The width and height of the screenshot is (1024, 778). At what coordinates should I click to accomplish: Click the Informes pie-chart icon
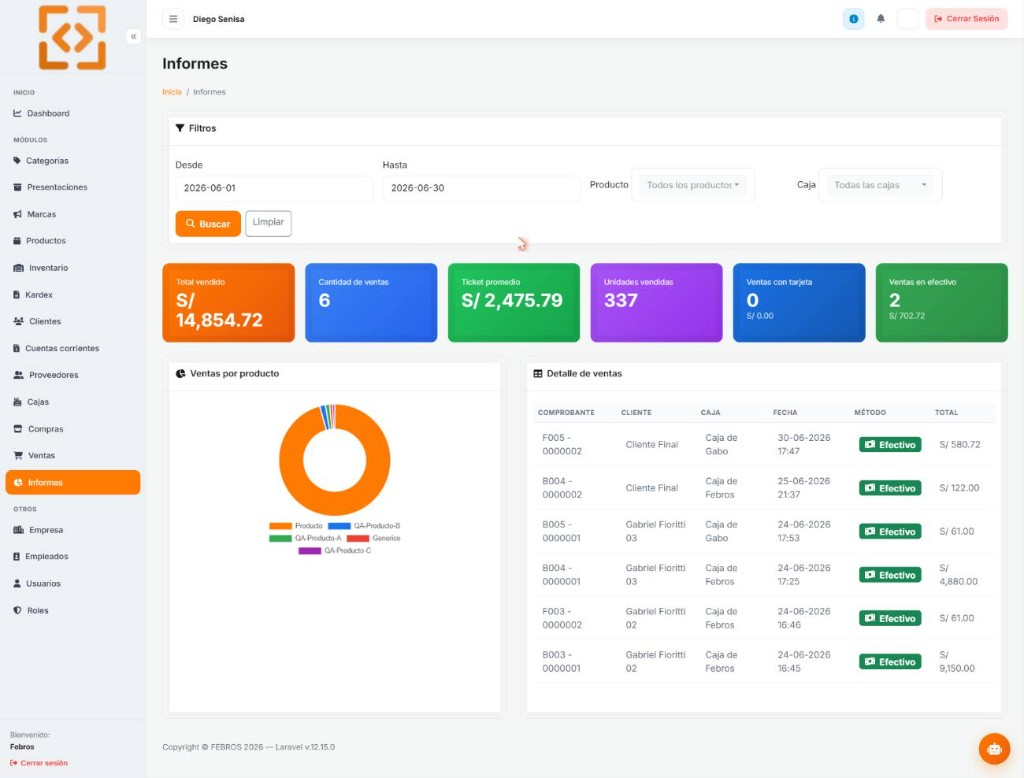18,482
